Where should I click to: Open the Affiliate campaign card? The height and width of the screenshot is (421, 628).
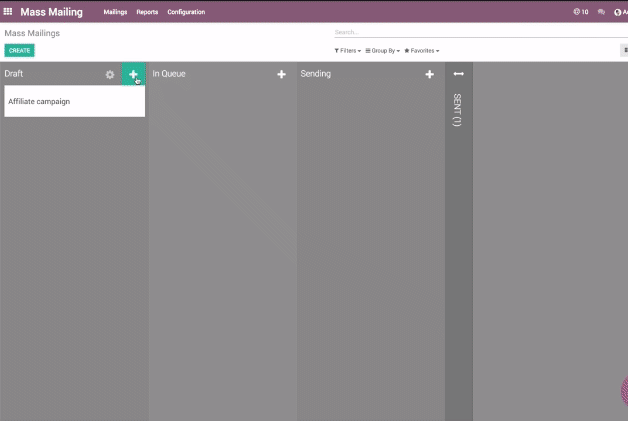pos(74,101)
